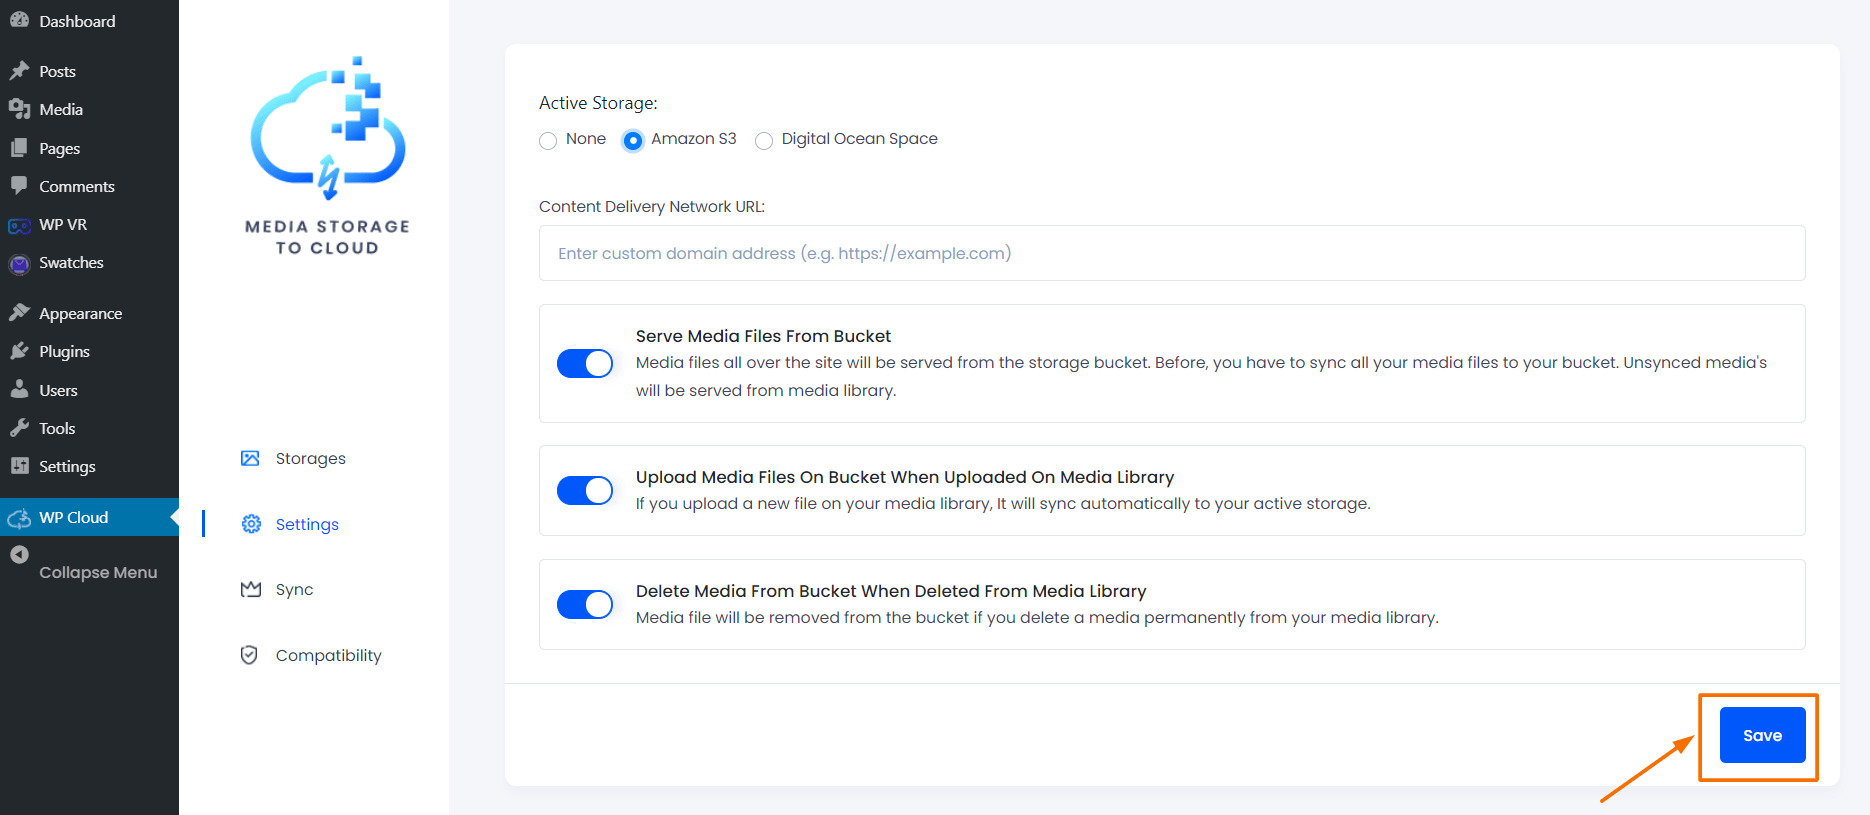
Task: Click the Storages image icon
Action: point(250,458)
